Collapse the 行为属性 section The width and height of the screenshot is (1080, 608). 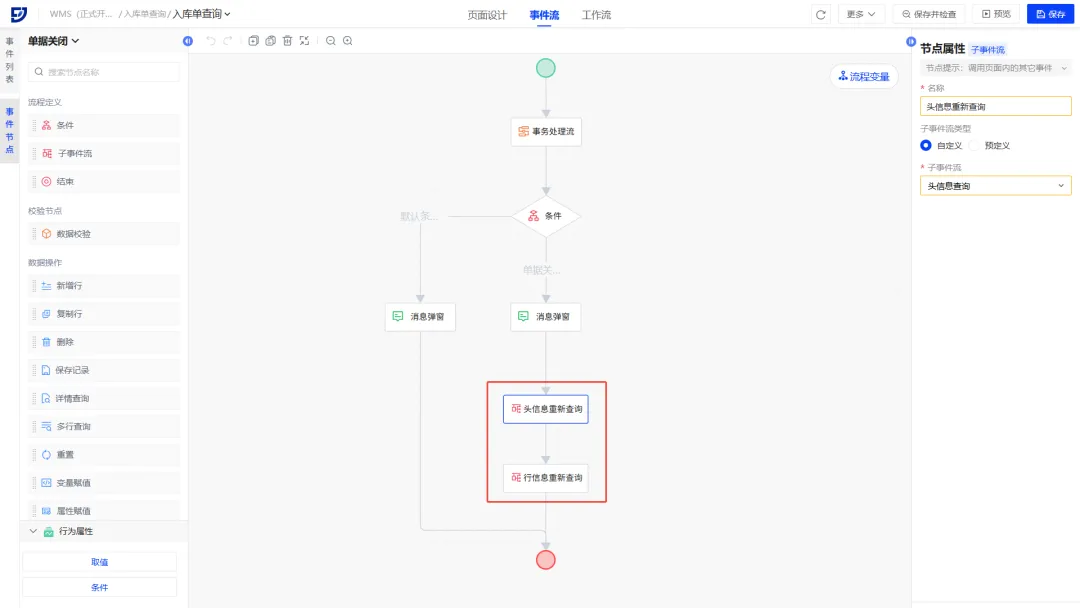[x=33, y=532]
